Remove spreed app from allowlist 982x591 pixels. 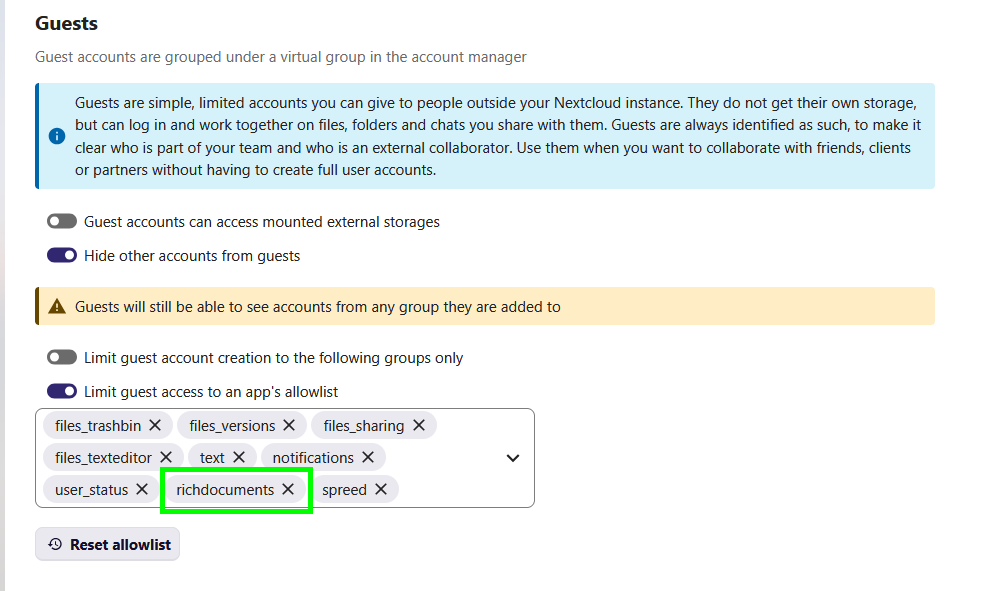[x=381, y=489]
